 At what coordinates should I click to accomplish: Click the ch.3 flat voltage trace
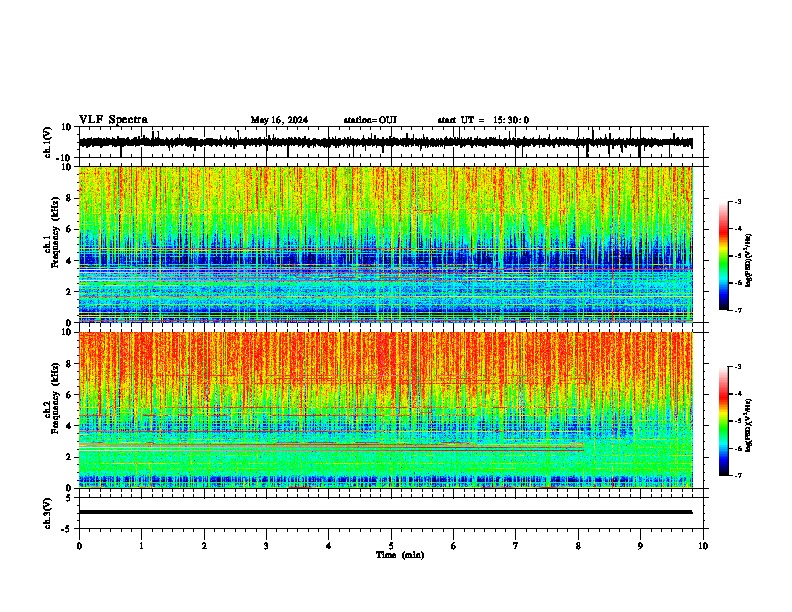tap(385, 512)
